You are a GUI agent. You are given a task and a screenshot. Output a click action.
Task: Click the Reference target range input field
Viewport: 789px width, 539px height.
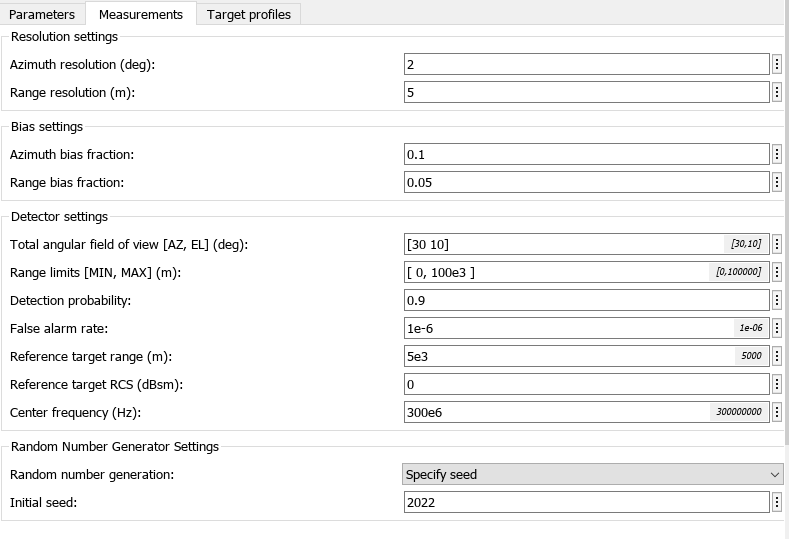[x=565, y=357]
